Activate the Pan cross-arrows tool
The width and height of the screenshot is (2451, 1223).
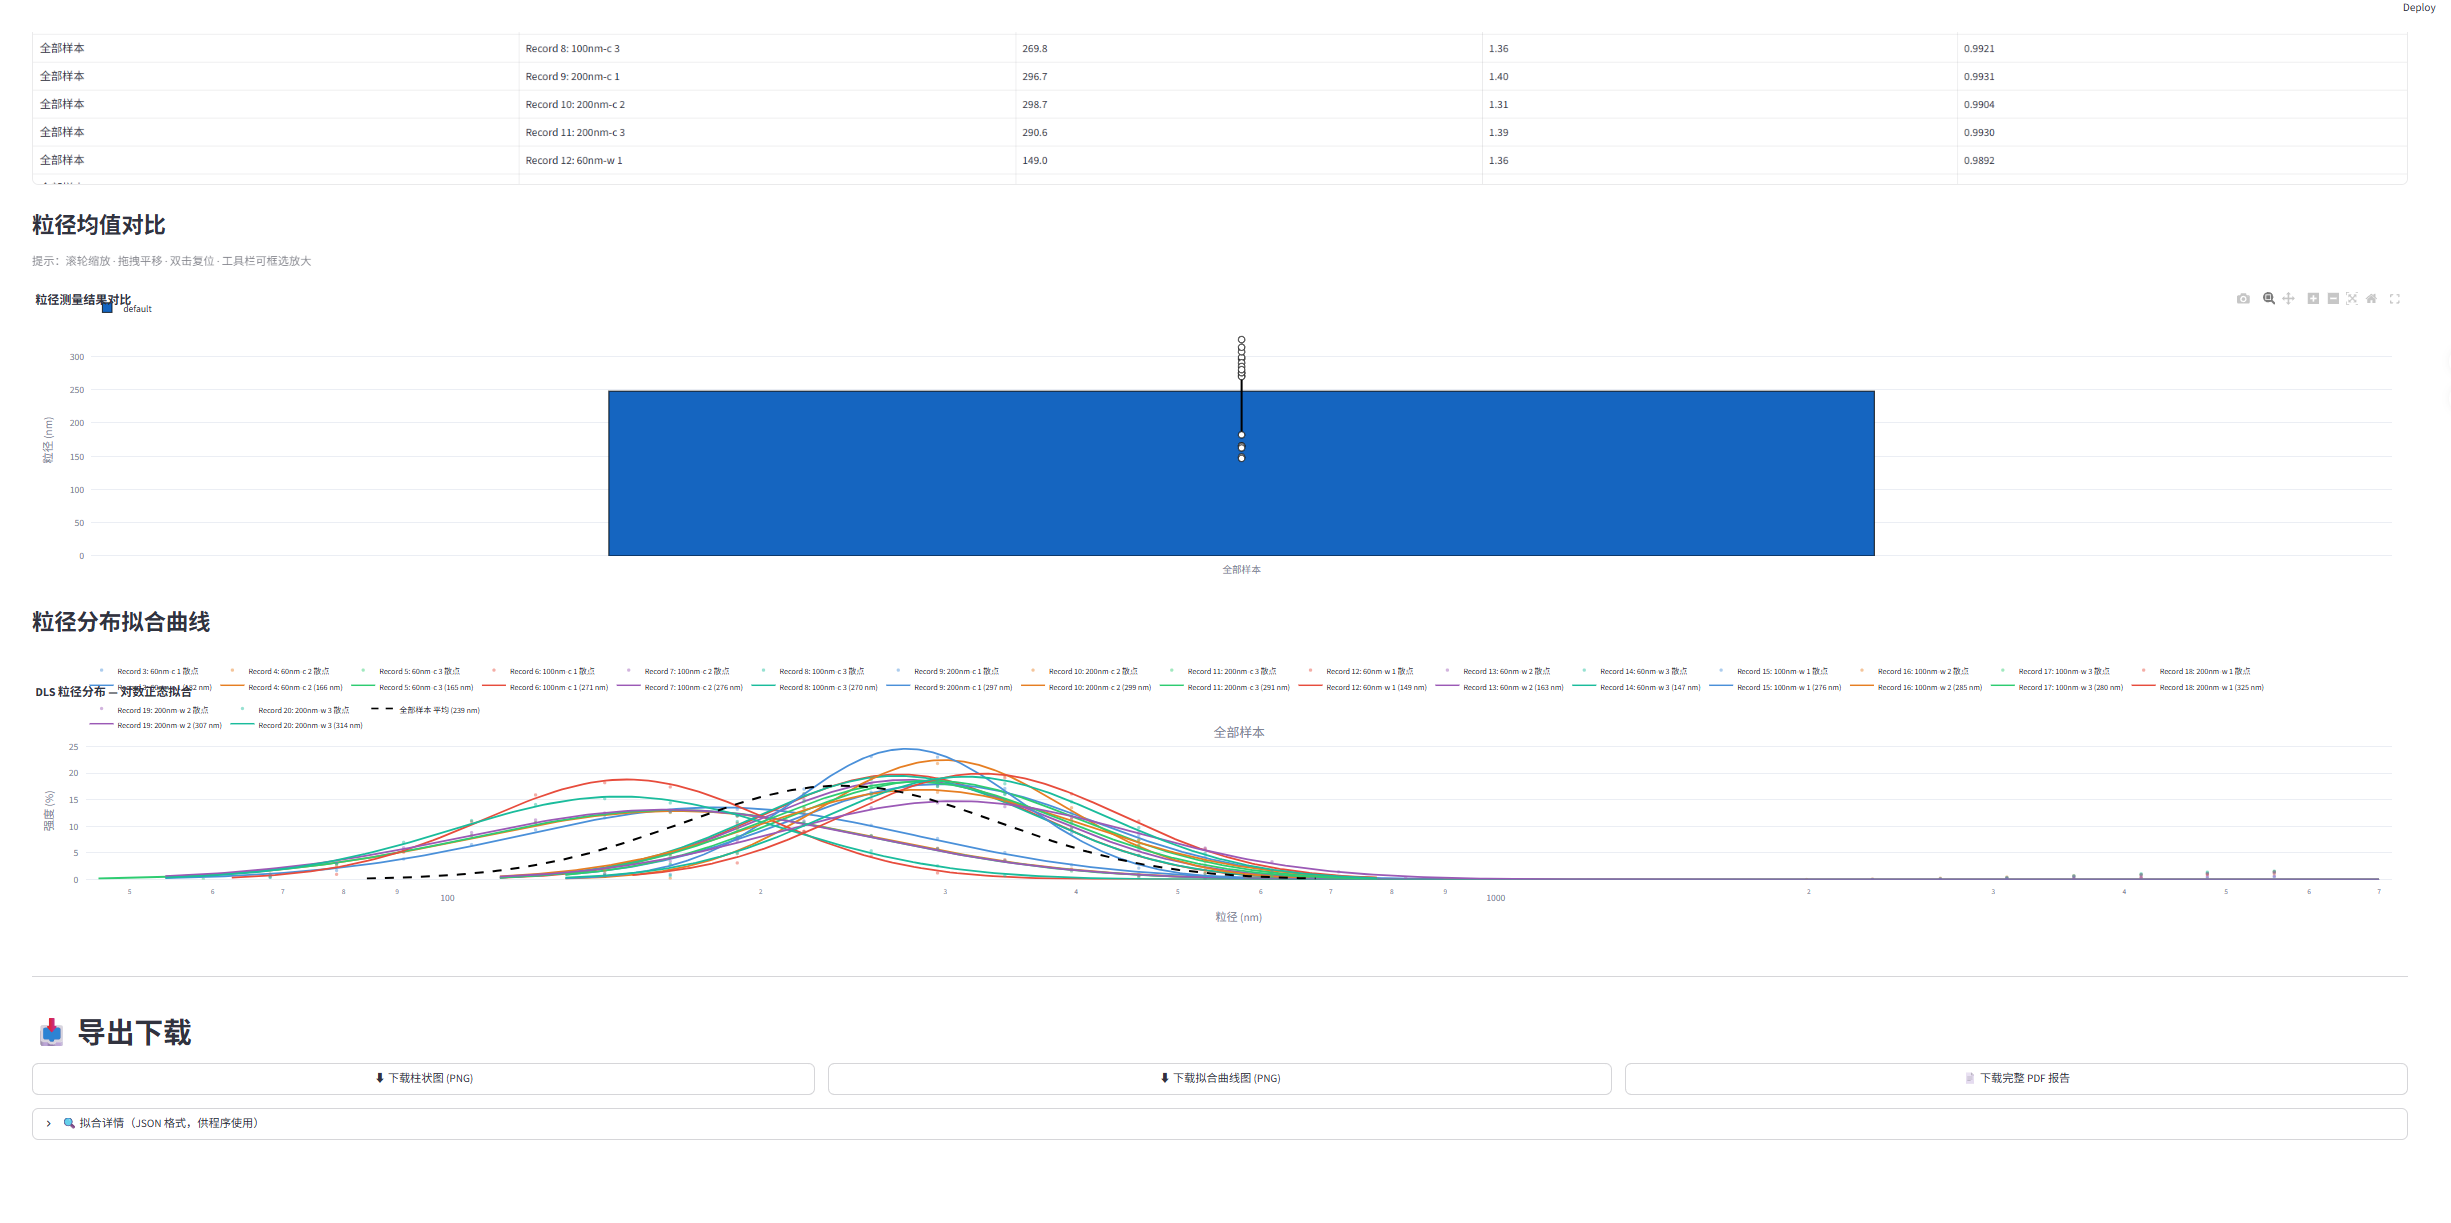(2288, 299)
